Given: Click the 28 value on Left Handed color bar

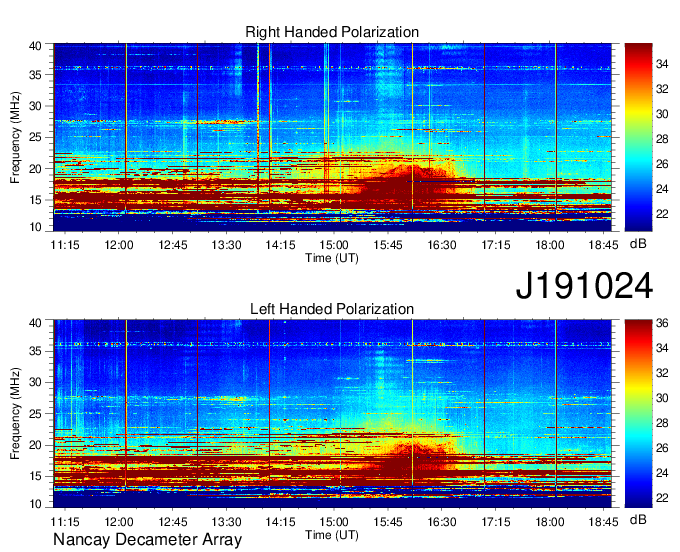Looking at the screenshot, I should [662, 423].
